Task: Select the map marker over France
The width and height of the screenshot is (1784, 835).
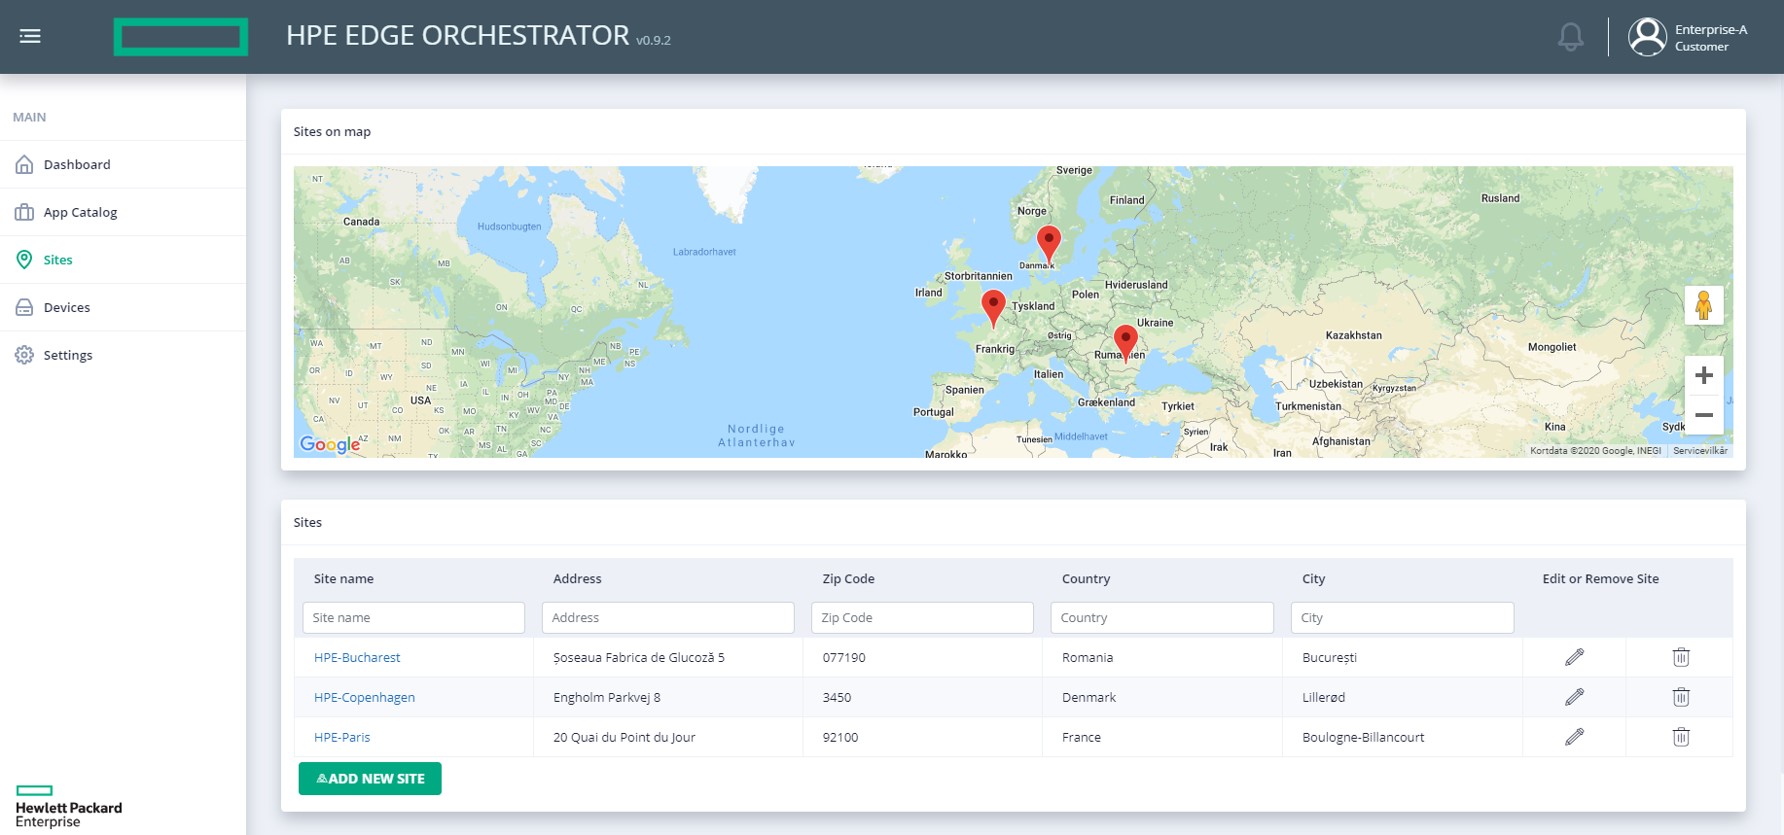Action: click(993, 308)
